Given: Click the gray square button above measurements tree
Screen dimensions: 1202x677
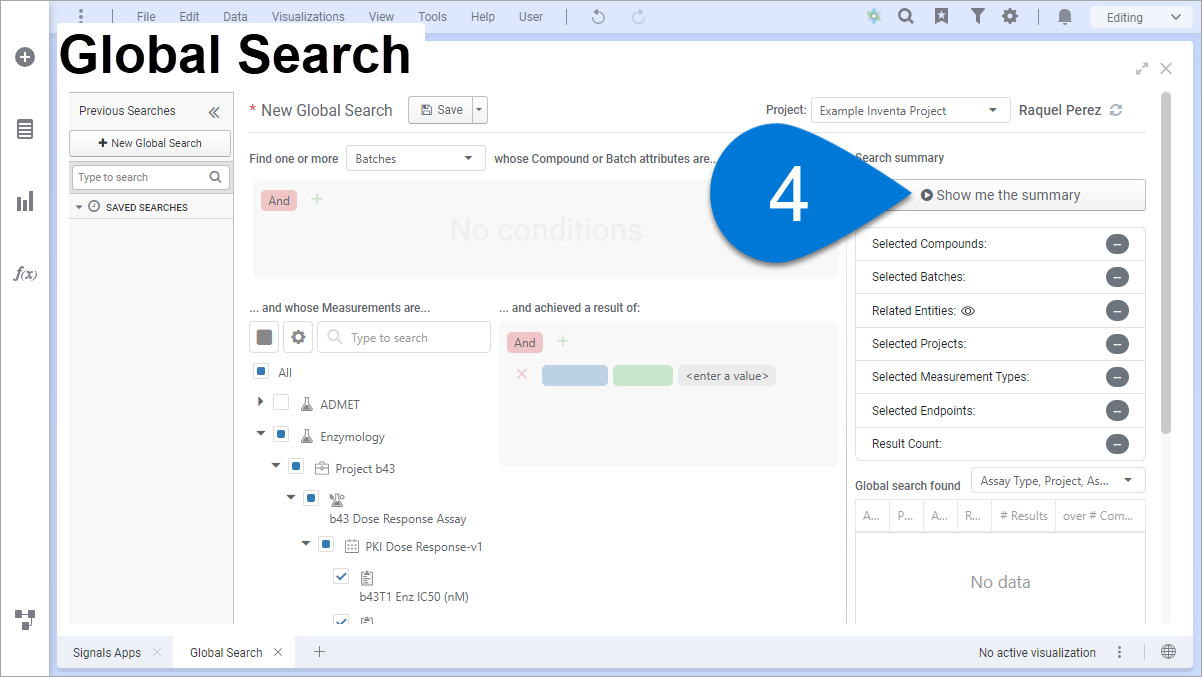Looking at the screenshot, I should pyautogui.click(x=264, y=337).
